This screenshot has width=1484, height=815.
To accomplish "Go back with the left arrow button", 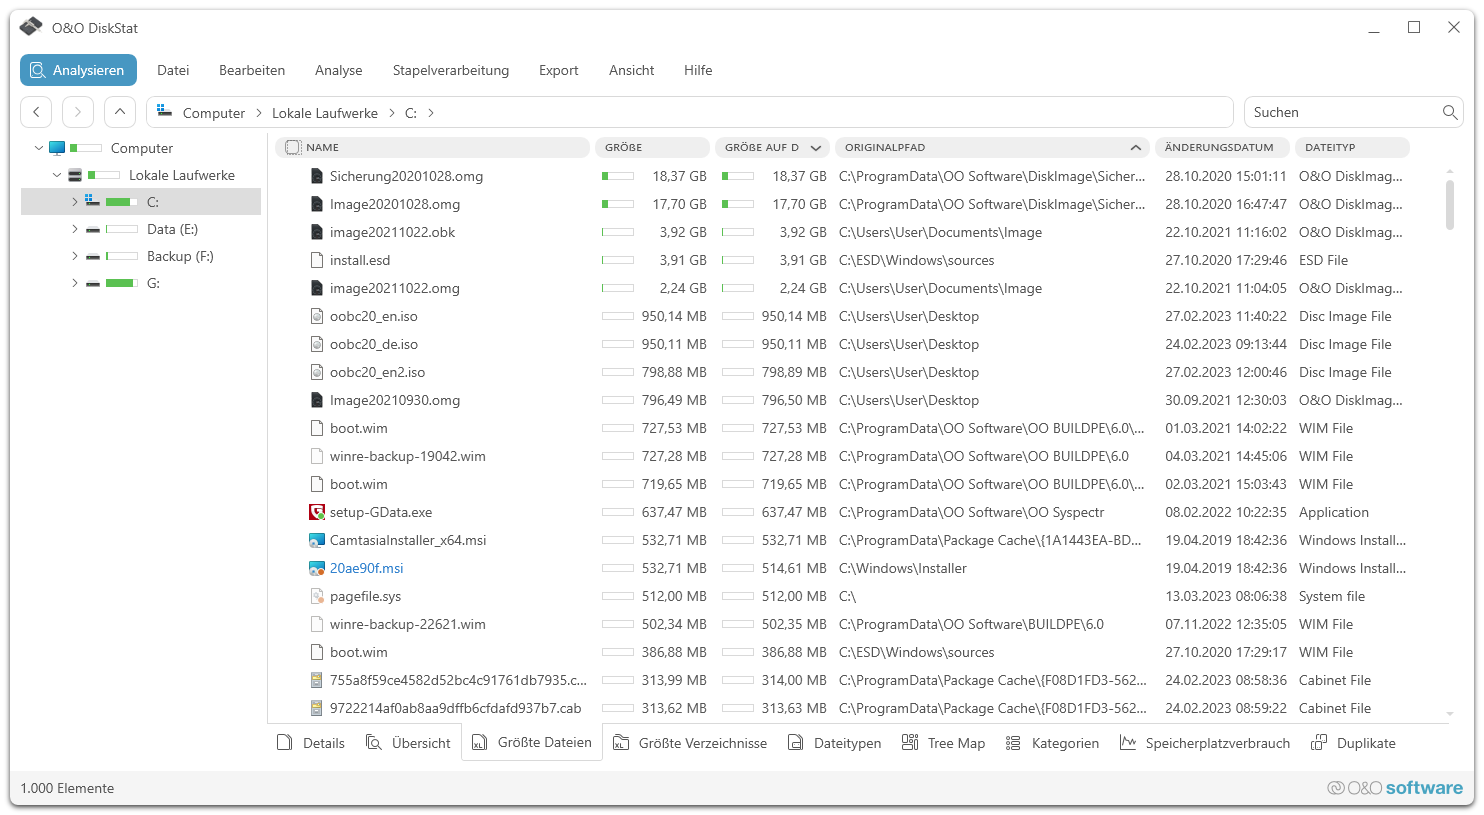I will click(37, 112).
